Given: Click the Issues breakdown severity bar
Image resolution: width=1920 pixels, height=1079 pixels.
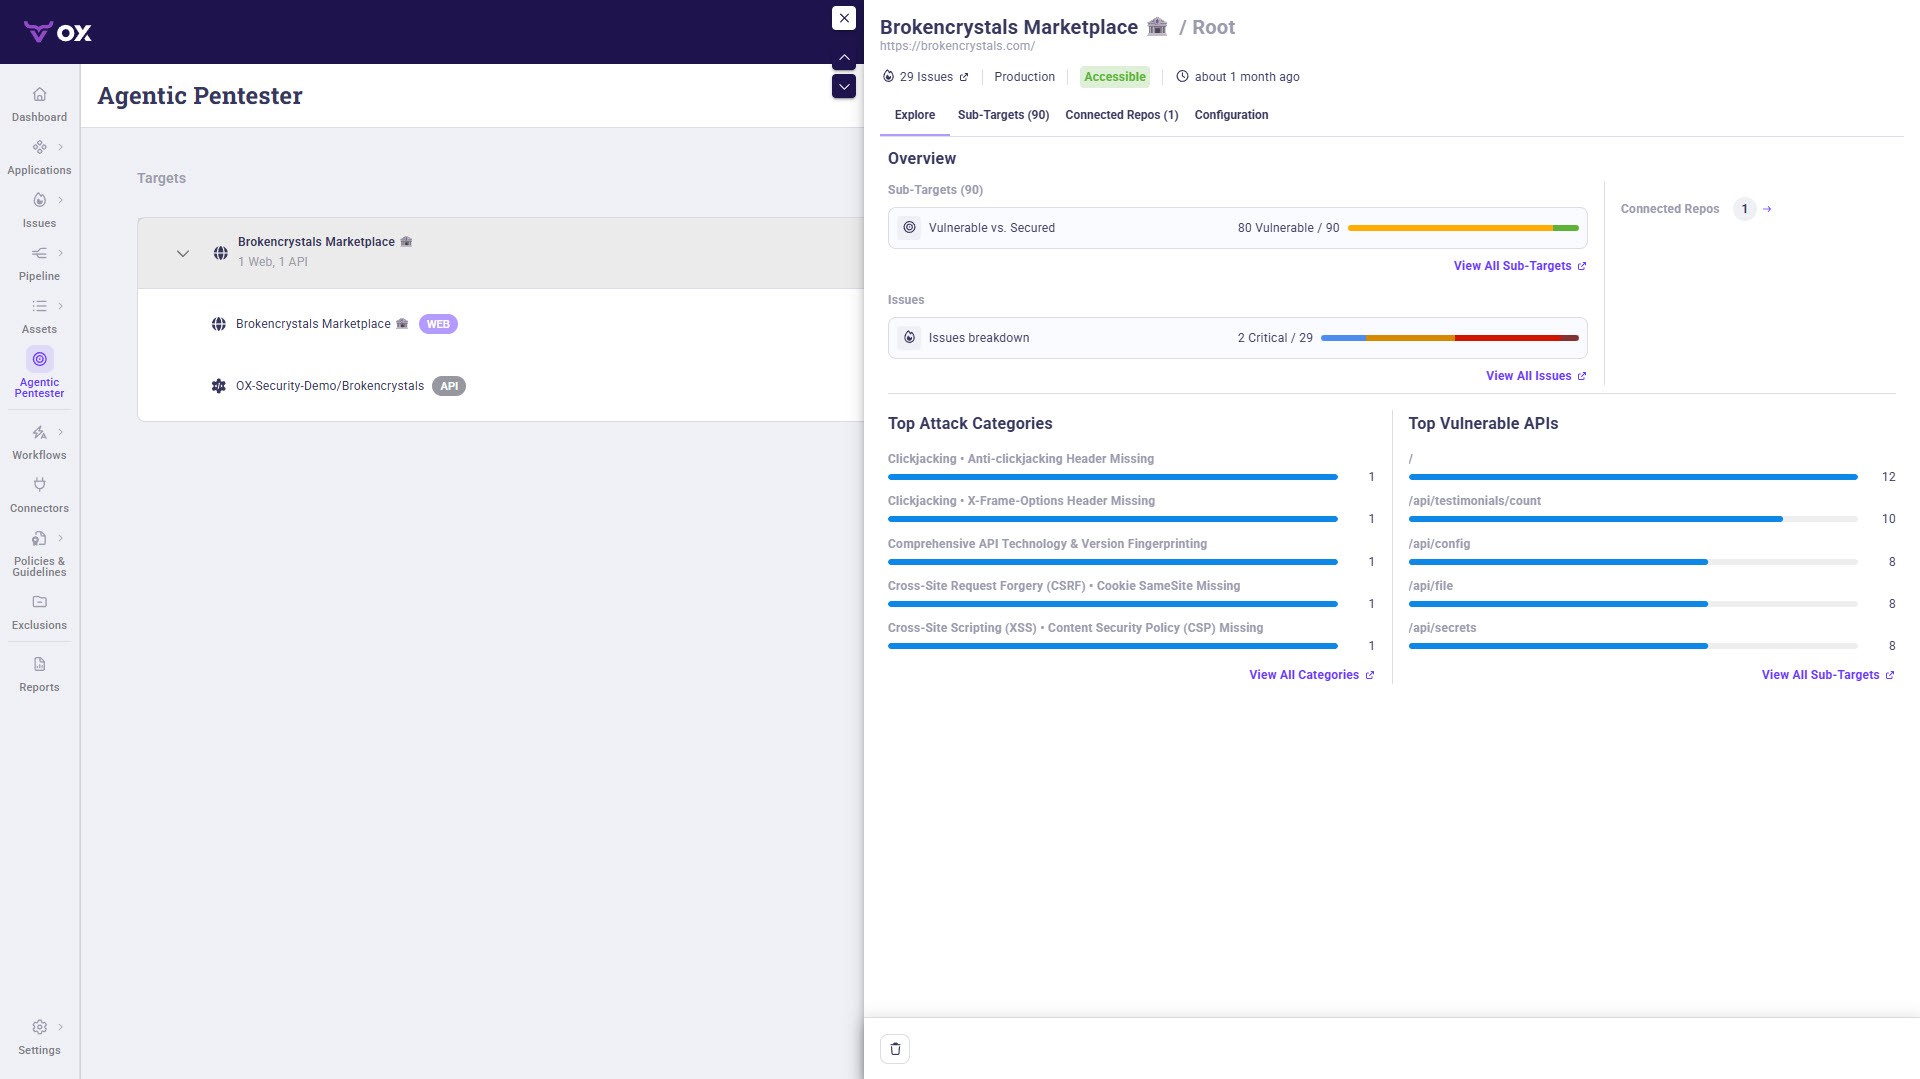Looking at the screenshot, I should pos(1449,338).
